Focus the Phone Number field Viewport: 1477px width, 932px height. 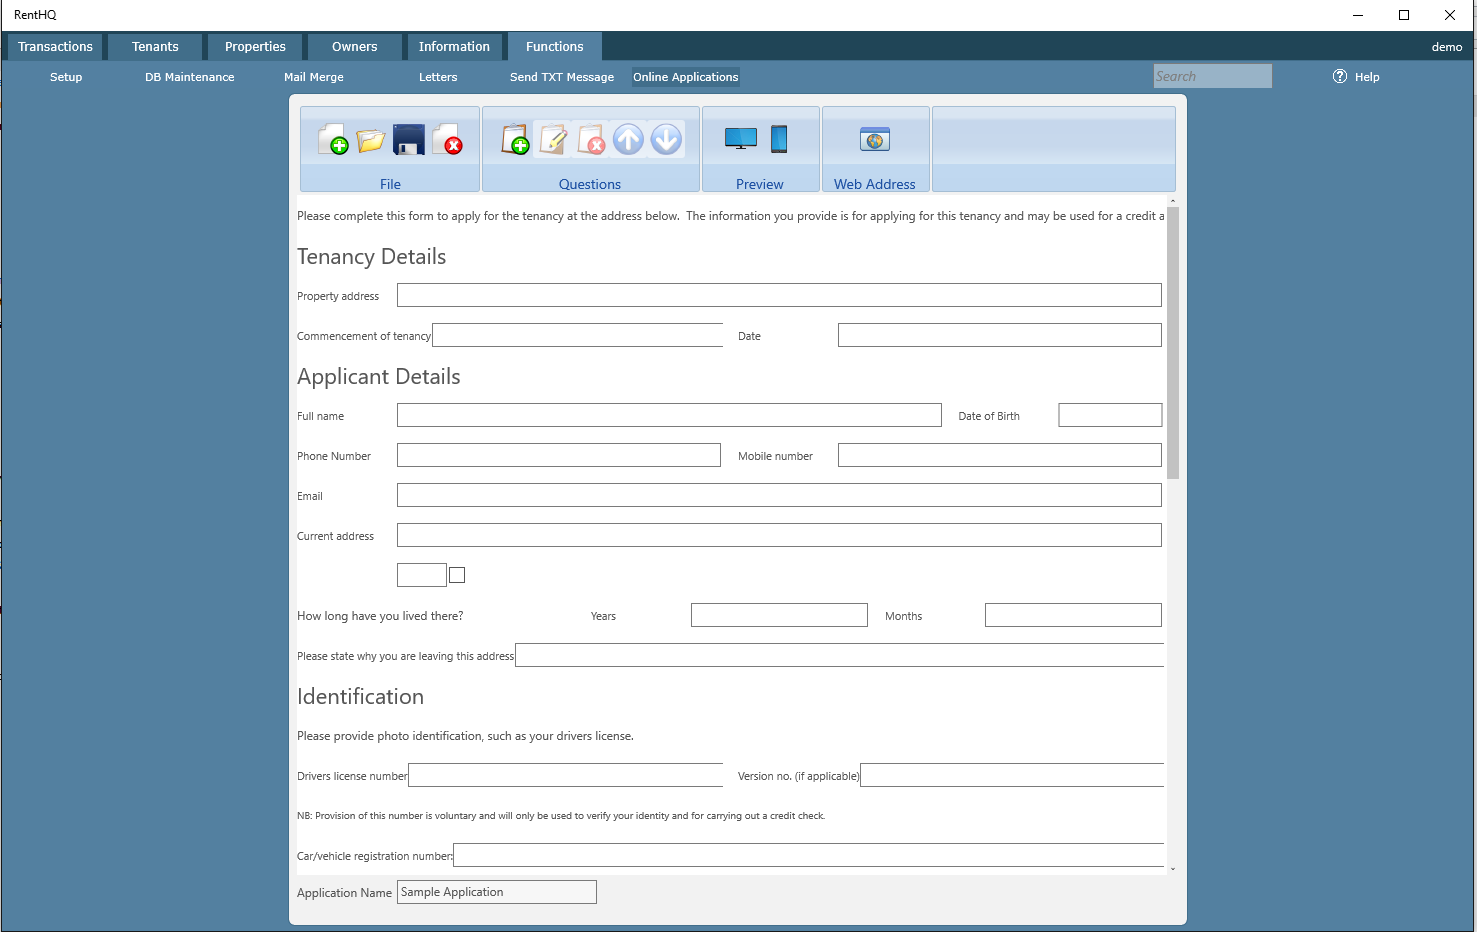[559, 455]
